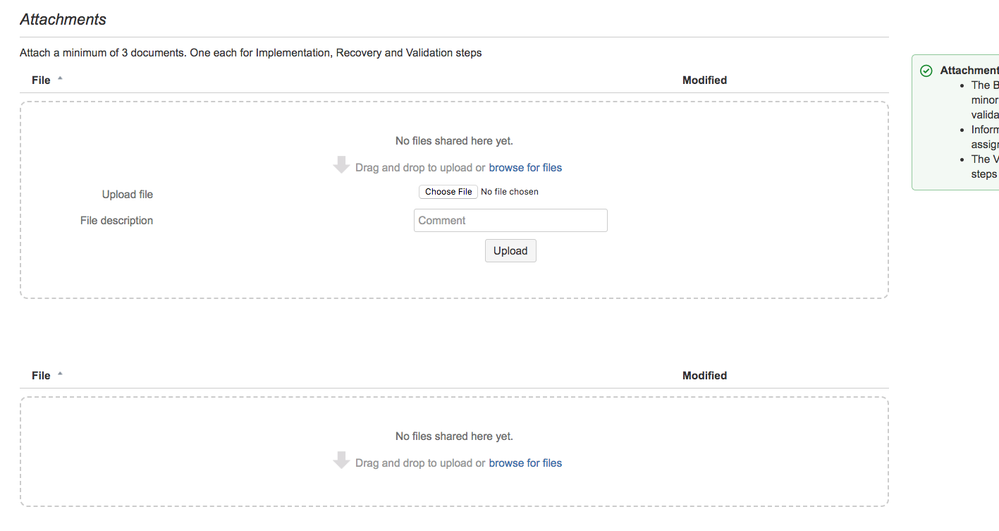Viewport: 999px width, 531px height.
Task: Sort the first table by File column header
Action: point(41,80)
